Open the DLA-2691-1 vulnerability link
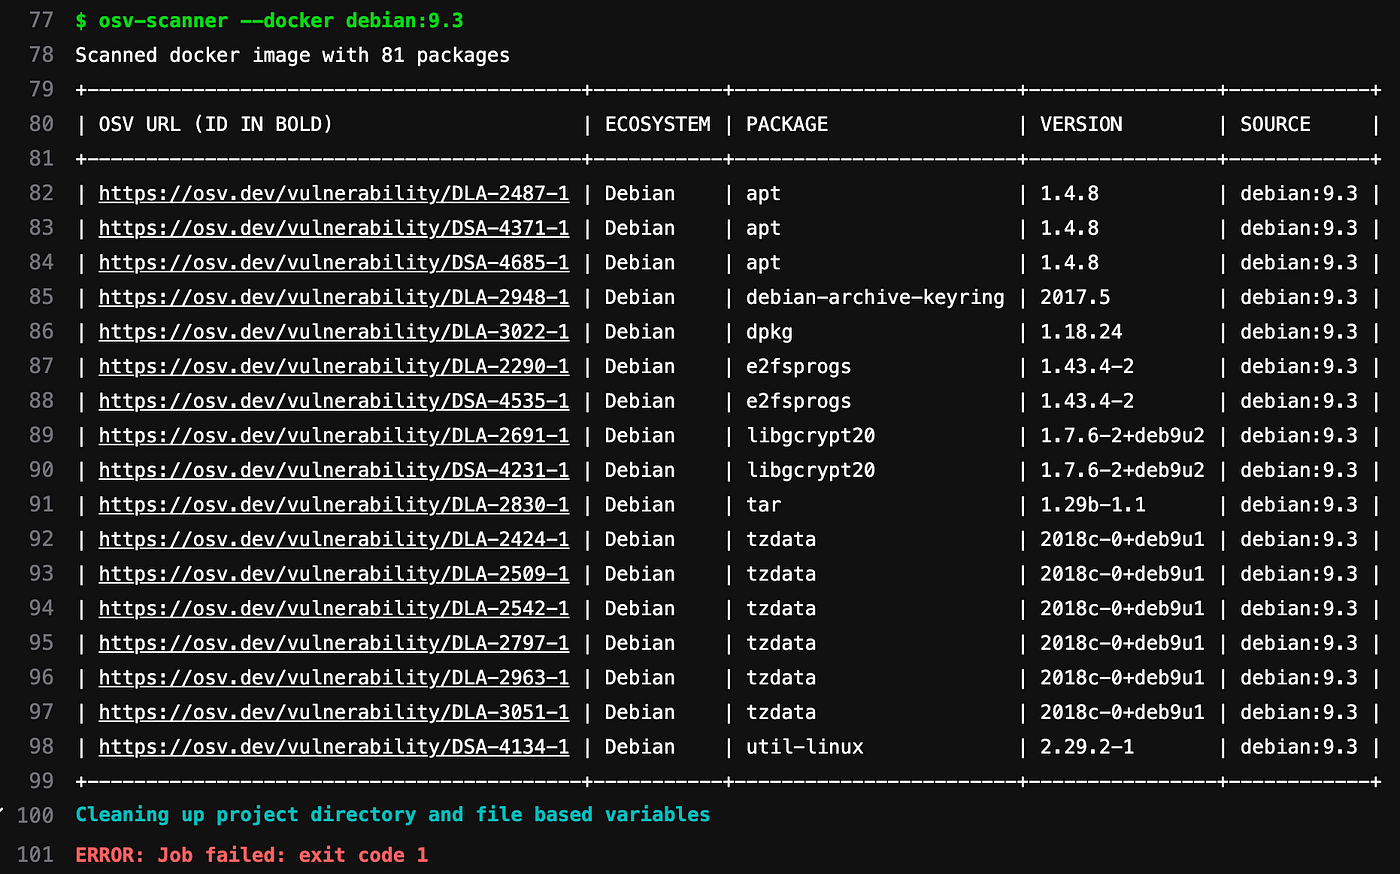 click(334, 435)
